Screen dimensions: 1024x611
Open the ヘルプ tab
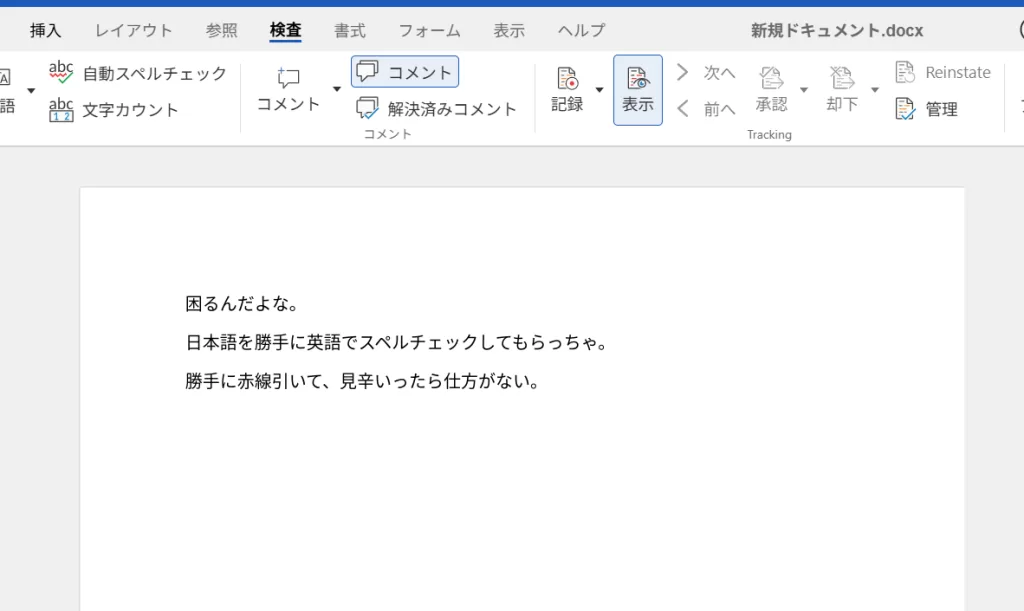point(580,30)
